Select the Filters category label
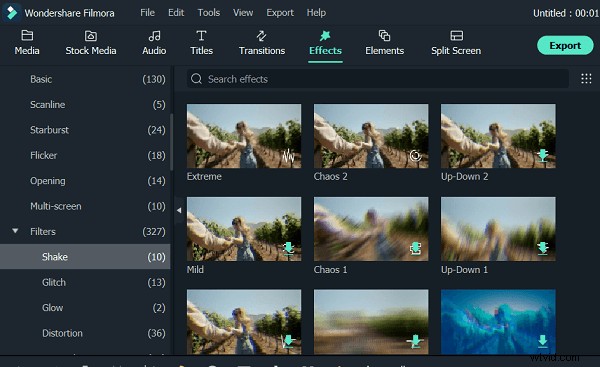Image resolution: width=600 pixels, height=367 pixels. tap(43, 232)
